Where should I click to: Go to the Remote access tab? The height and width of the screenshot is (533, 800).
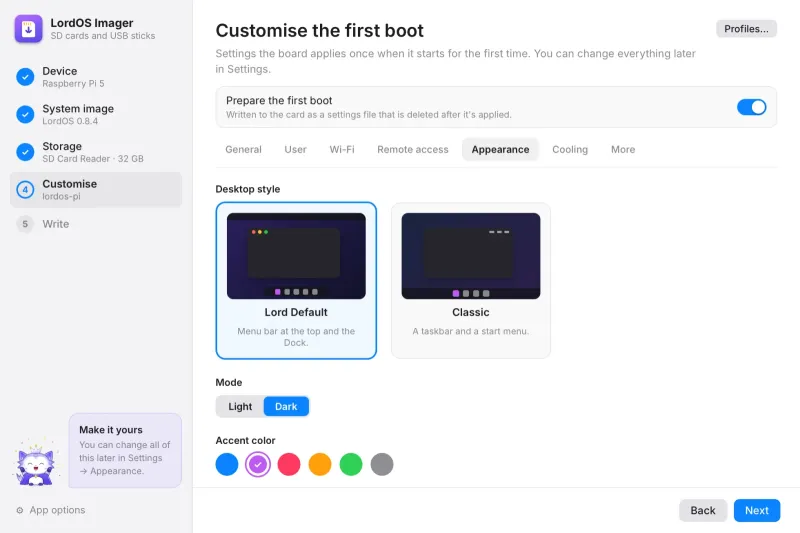(413, 149)
